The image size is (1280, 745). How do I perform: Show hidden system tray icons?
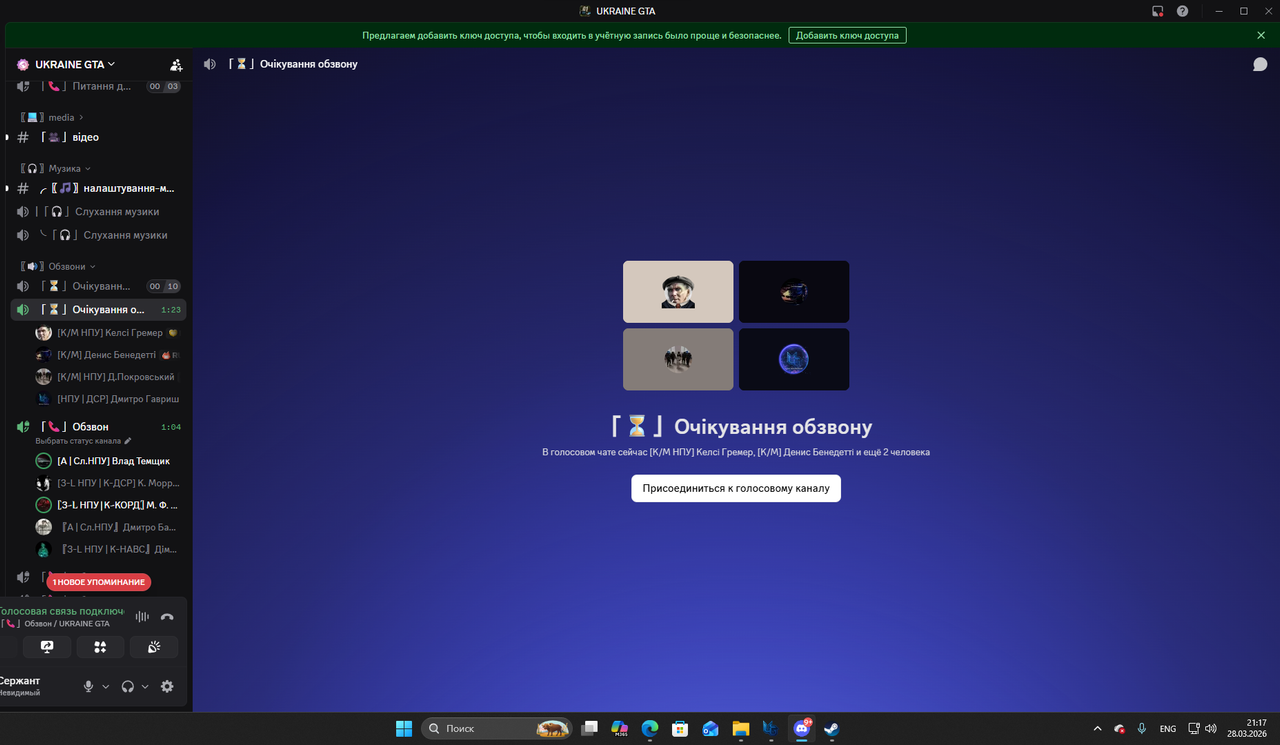pyautogui.click(x=1097, y=729)
